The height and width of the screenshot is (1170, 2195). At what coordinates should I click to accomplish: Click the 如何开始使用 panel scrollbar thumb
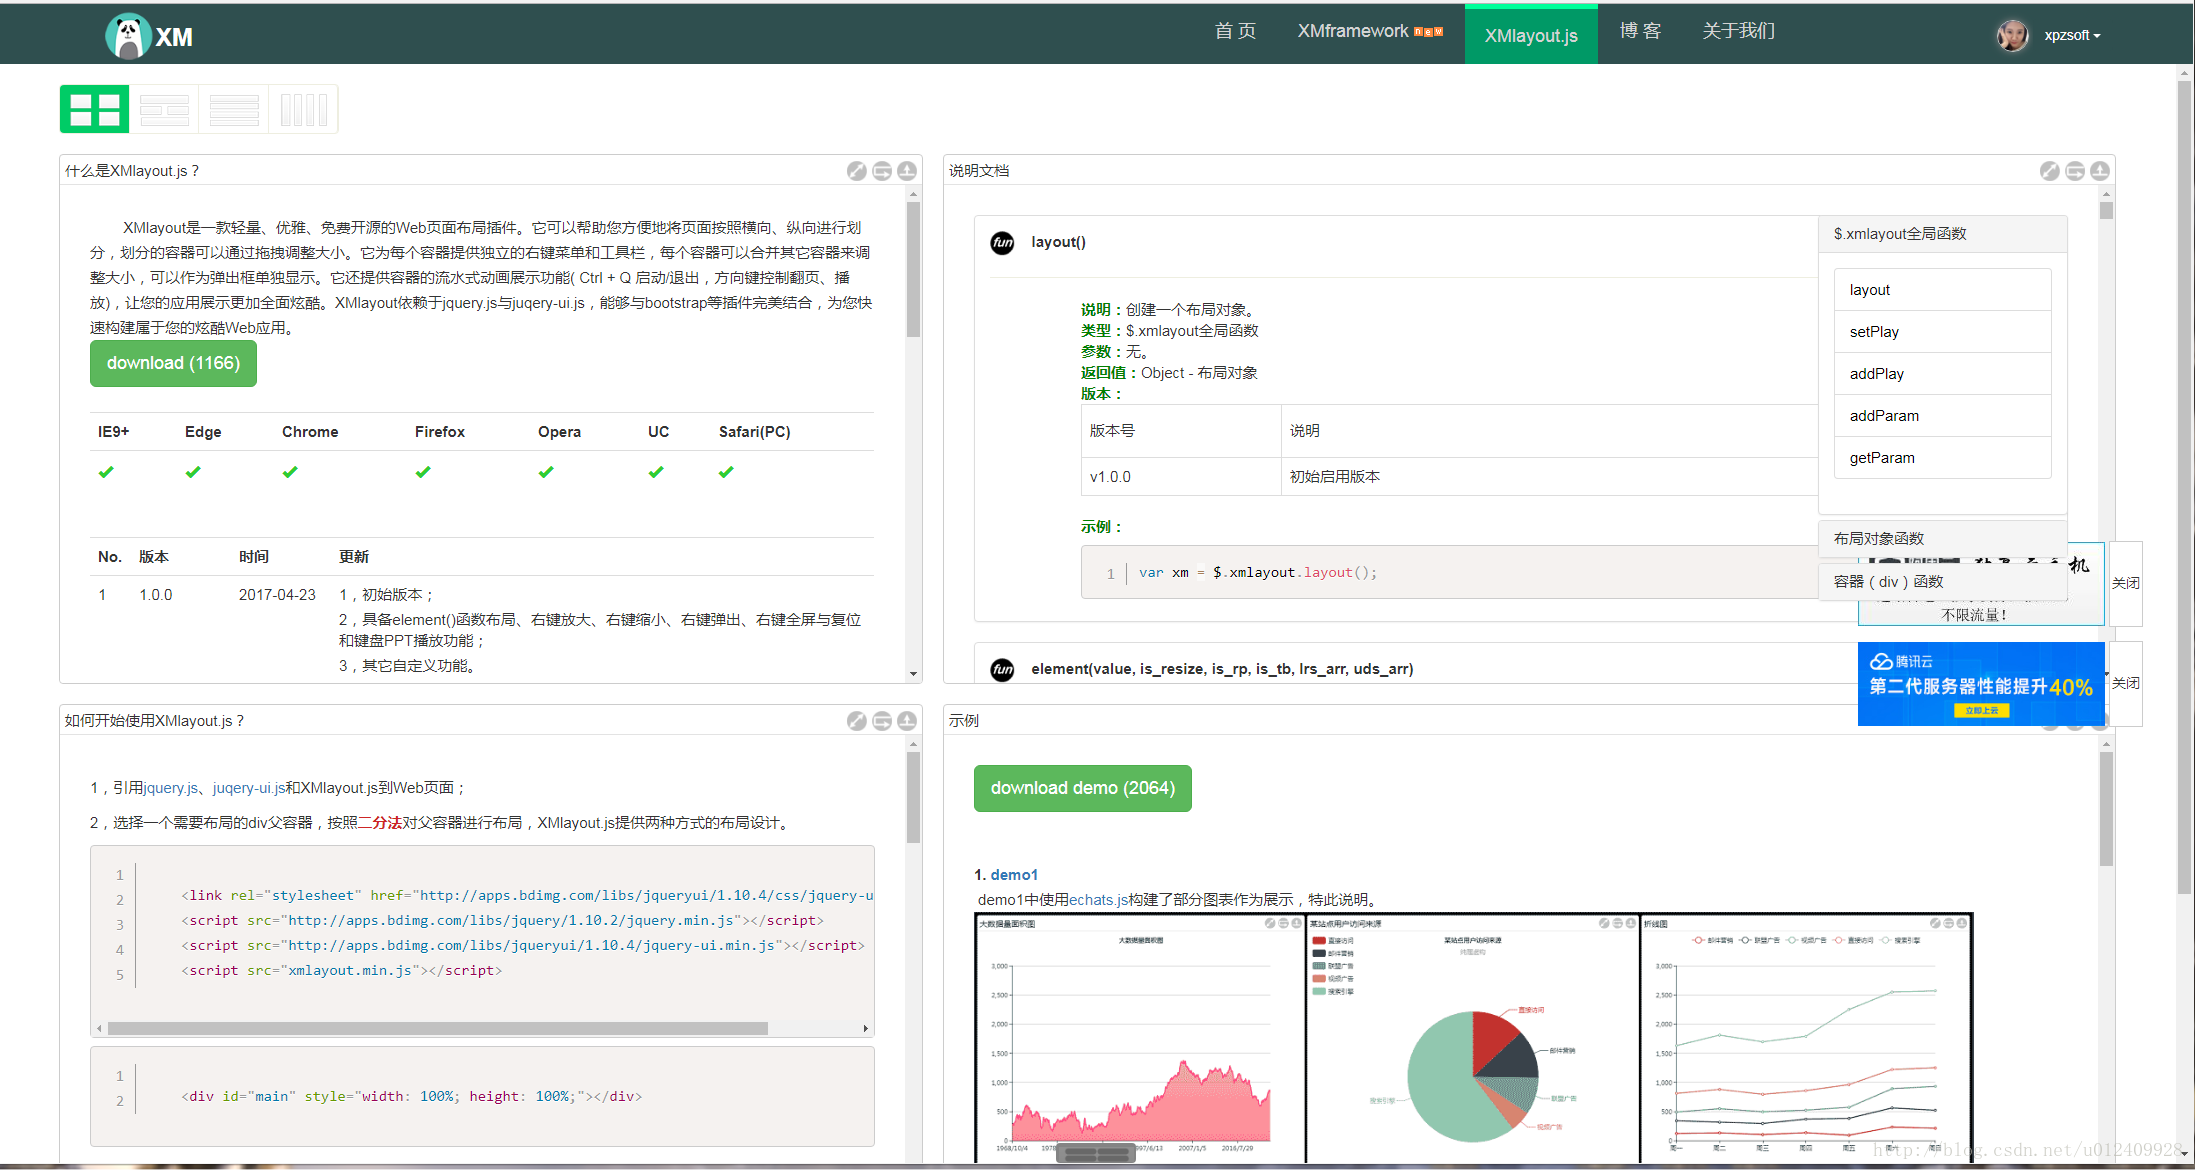(x=913, y=798)
